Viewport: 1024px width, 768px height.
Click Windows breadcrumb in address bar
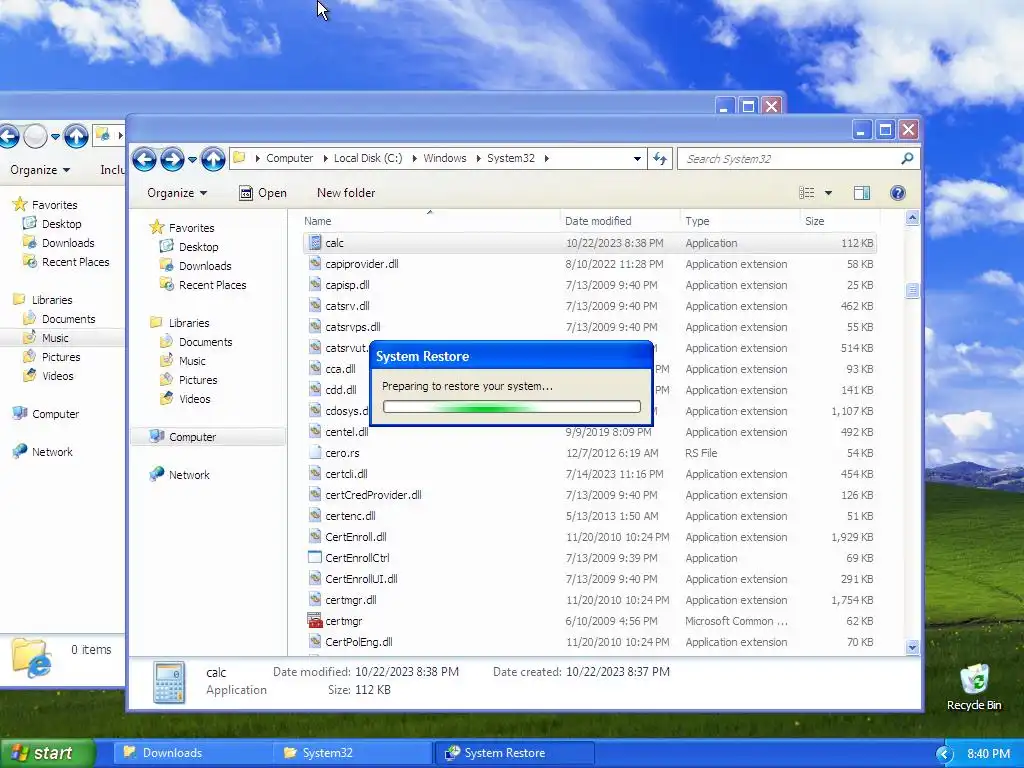(445, 159)
